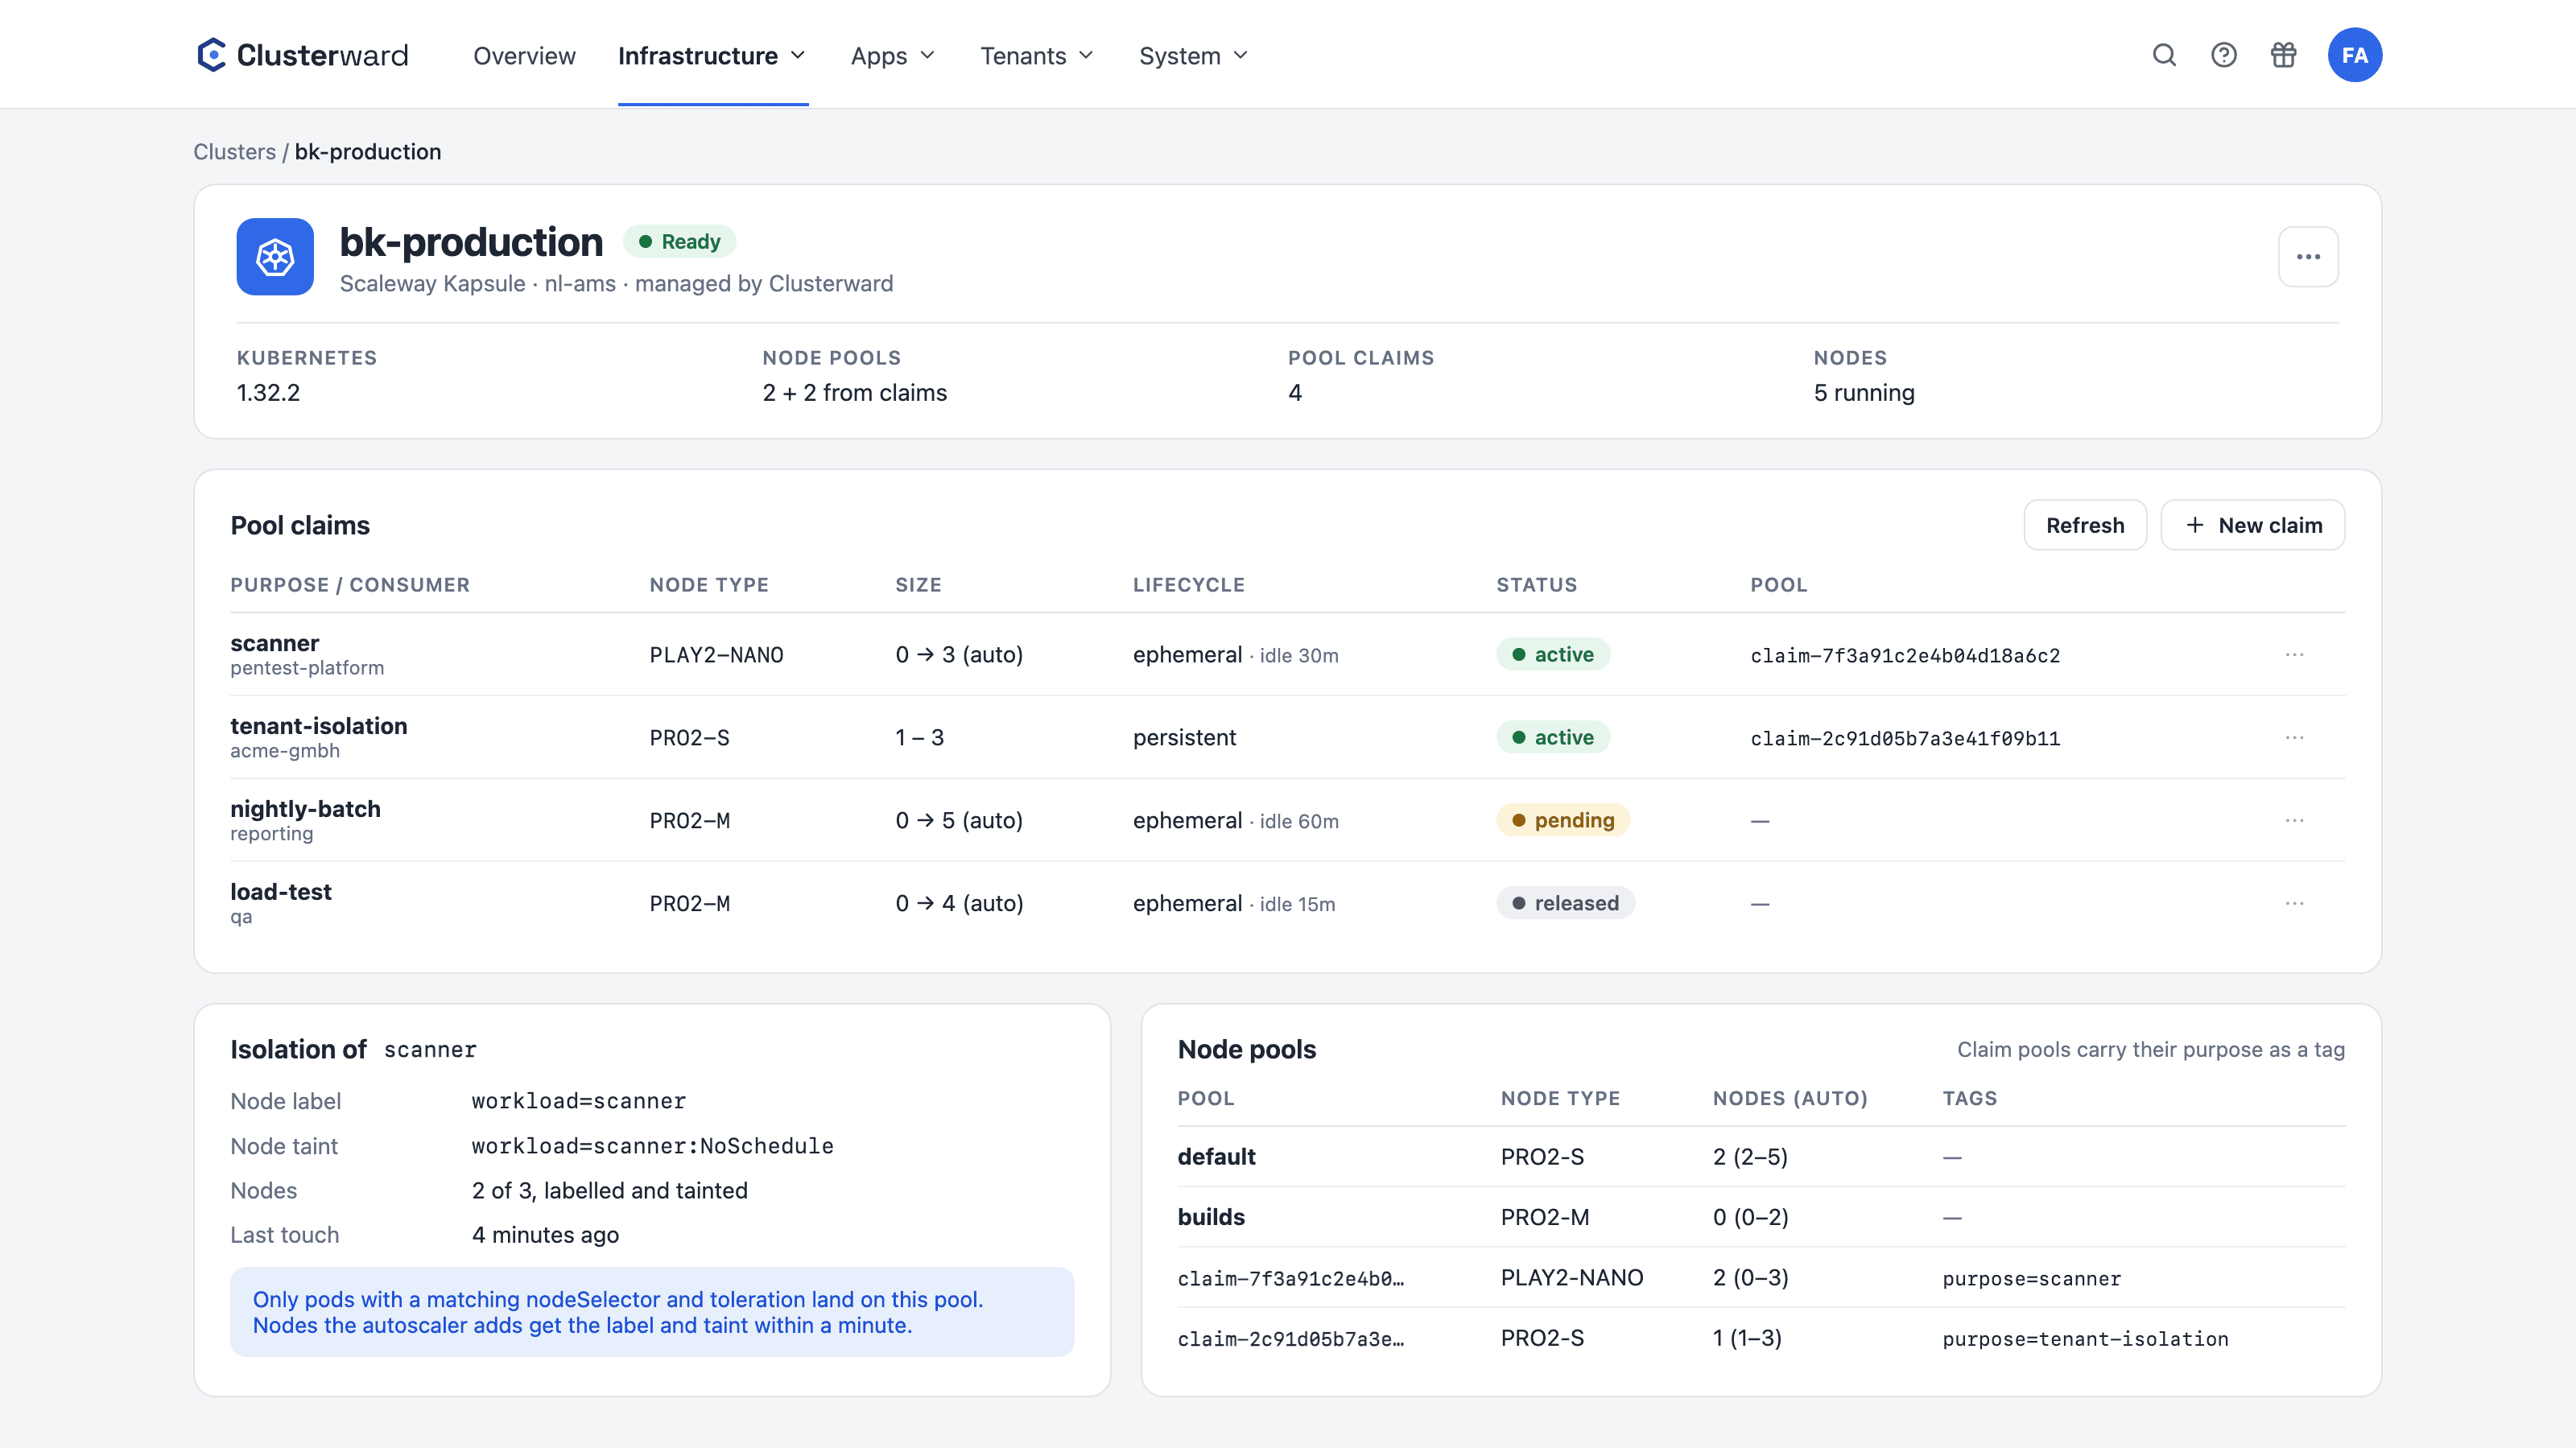Click the Refresh button
This screenshot has height=1448, width=2576.
[x=2085, y=525]
